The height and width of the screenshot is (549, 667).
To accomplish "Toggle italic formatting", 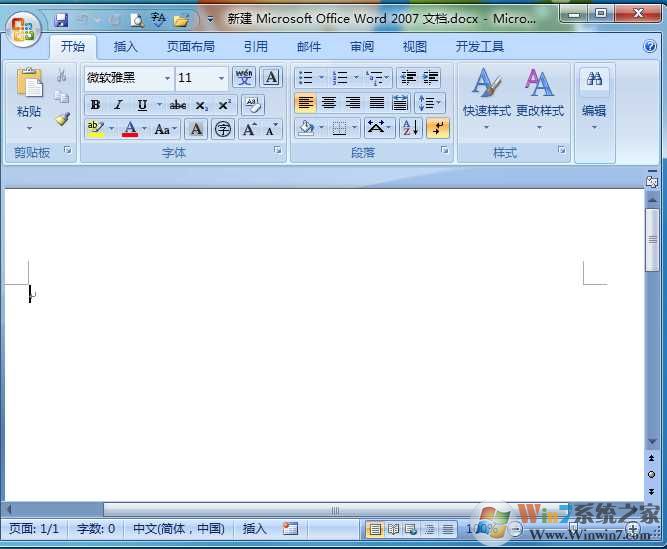I will pos(118,105).
